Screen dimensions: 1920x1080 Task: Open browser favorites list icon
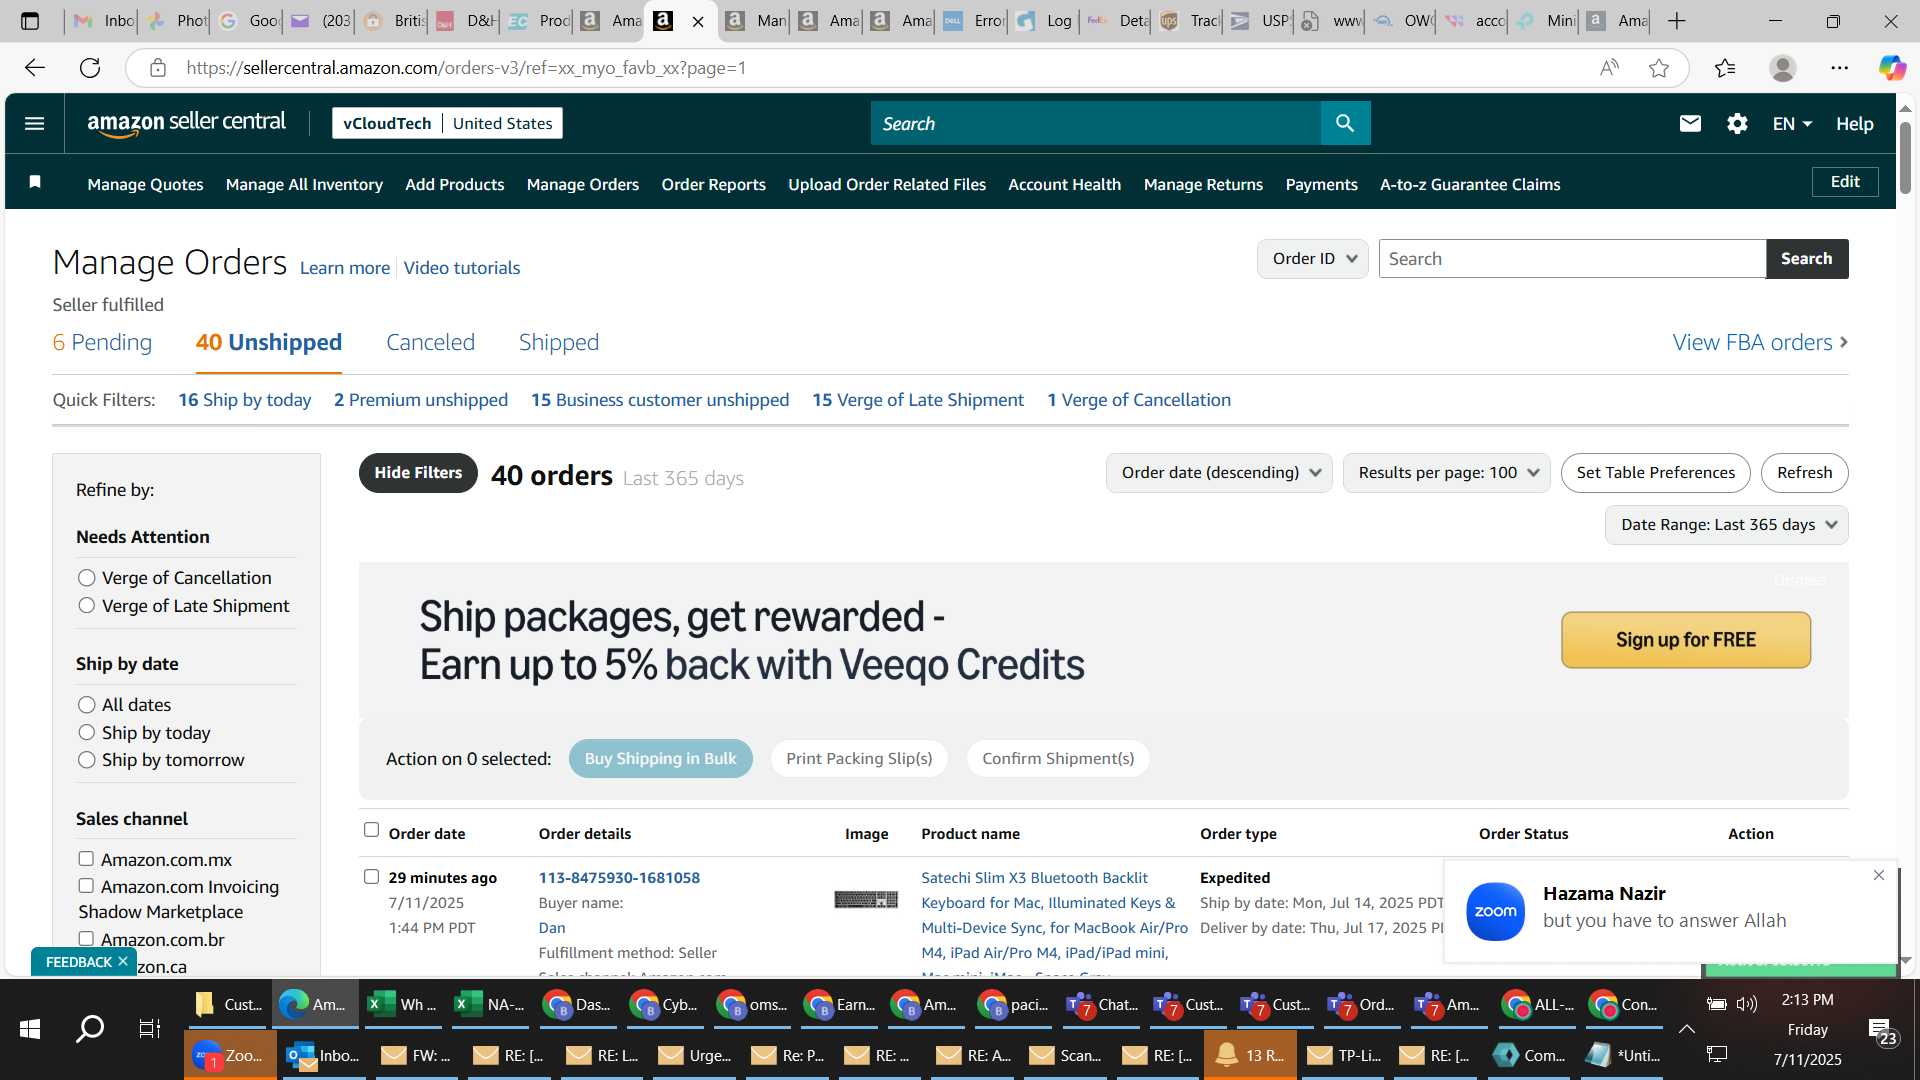click(1725, 68)
